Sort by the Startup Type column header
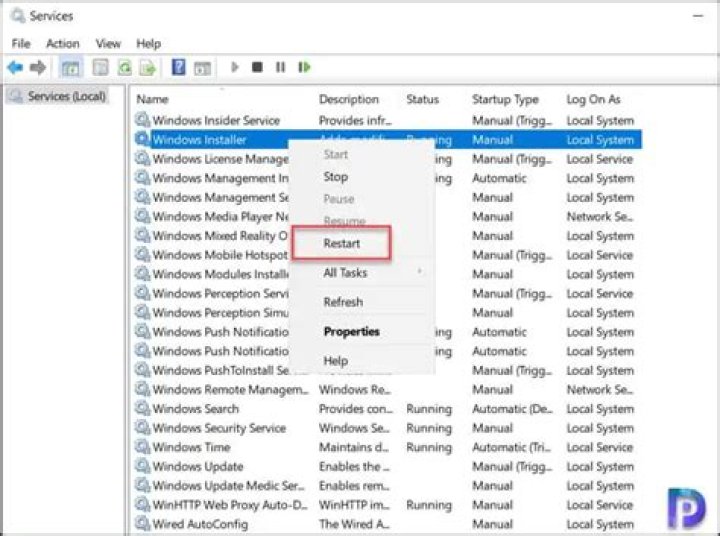The height and width of the screenshot is (536, 720). (x=505, y=99)
